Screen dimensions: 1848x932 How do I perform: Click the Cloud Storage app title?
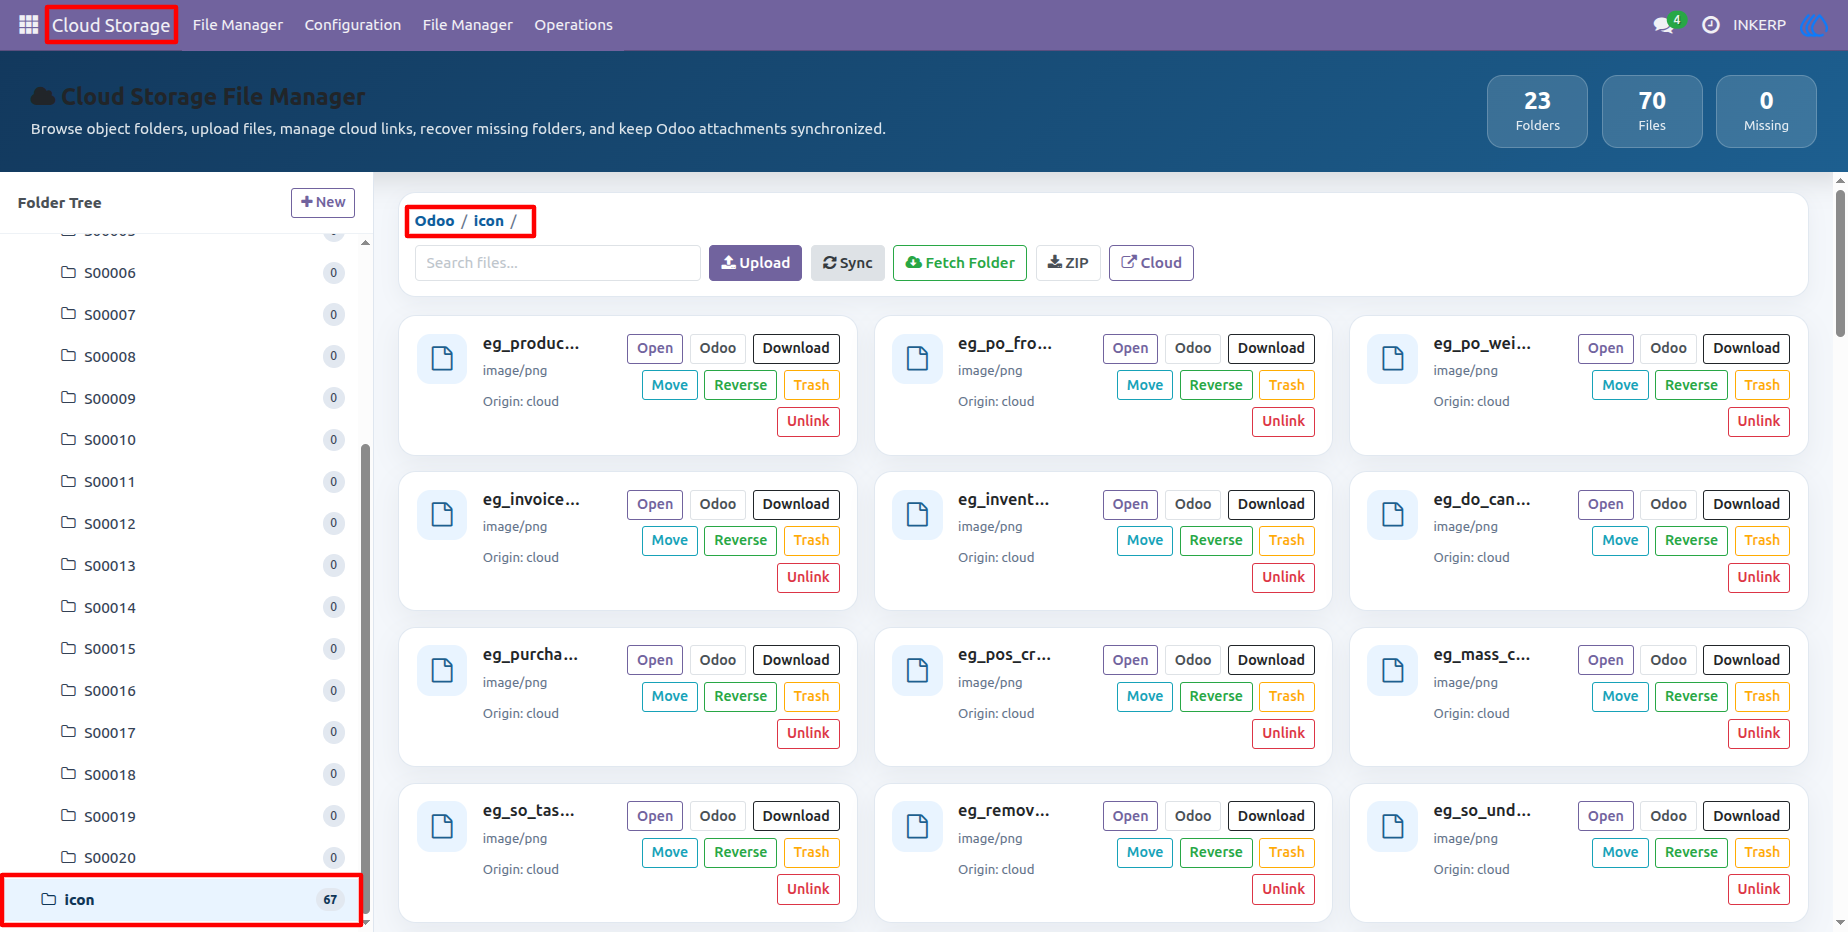coord(111,25)
